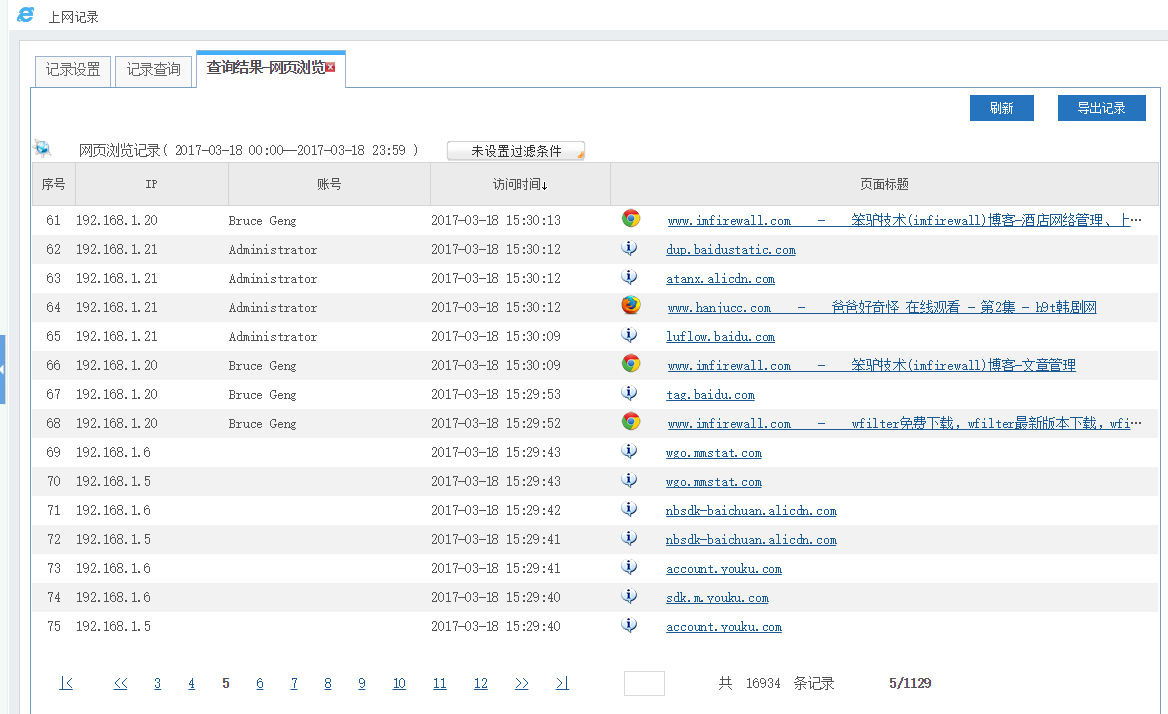Screen dimensions: 1168x714
Task: Click the info icon beside tag.baidu.com
Action: click(630, 393)
